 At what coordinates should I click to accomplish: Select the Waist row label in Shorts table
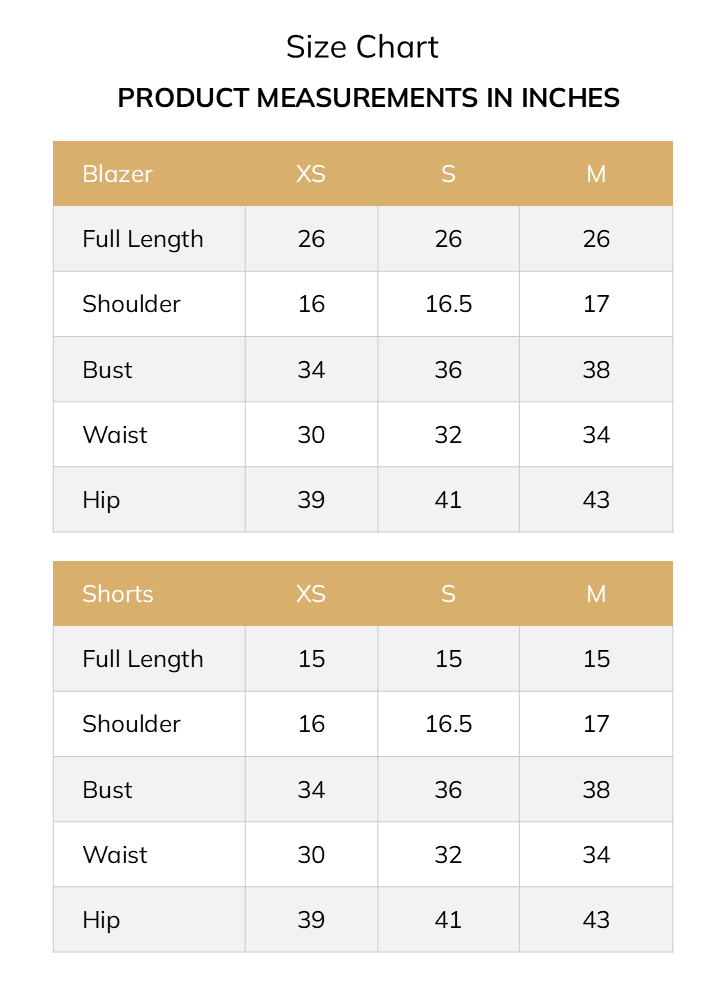(x=115, y=855)
